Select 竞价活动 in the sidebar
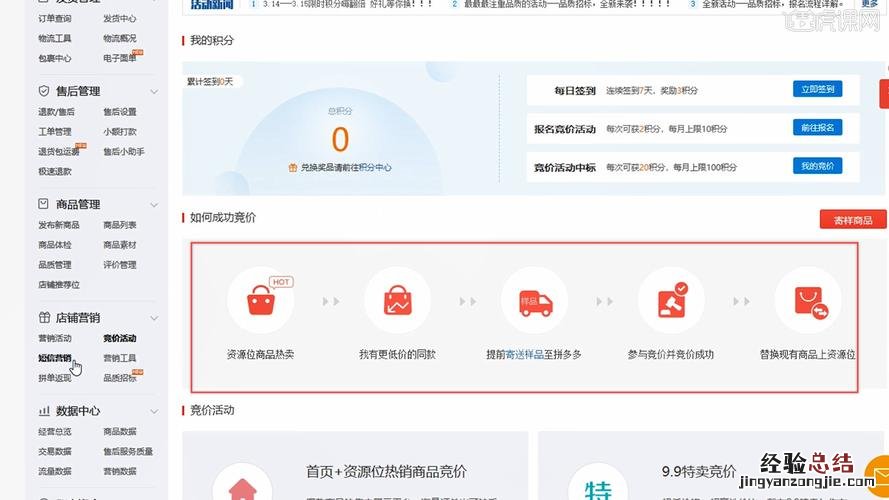Screen dimensions: 889x500 click(x=120, y=338)
